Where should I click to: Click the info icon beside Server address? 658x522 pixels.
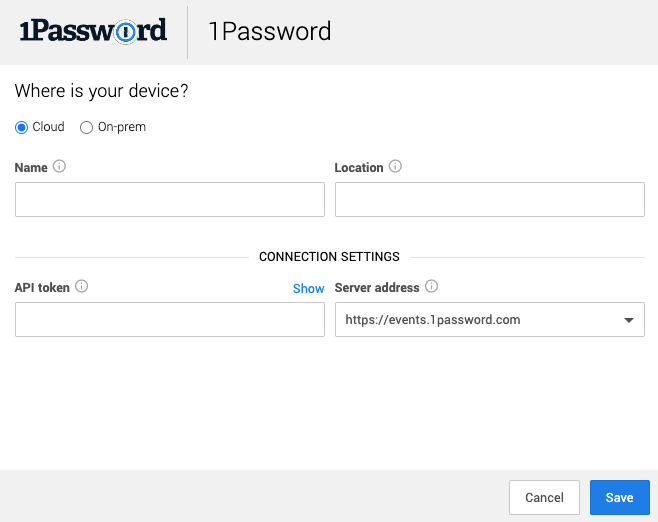pos(431,287)
